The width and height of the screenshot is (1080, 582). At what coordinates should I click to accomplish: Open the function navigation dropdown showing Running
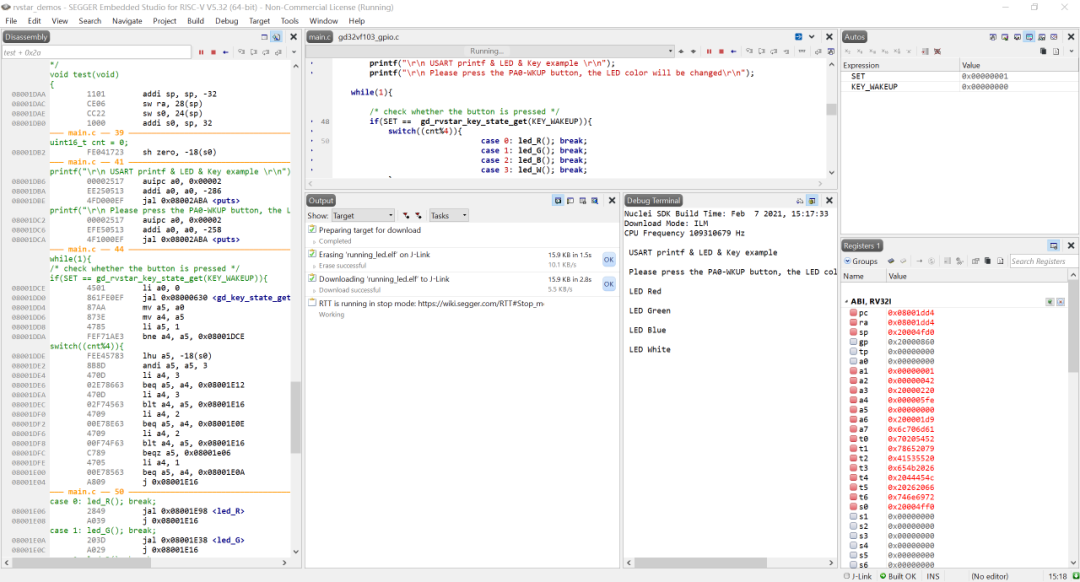coord(490,51)
